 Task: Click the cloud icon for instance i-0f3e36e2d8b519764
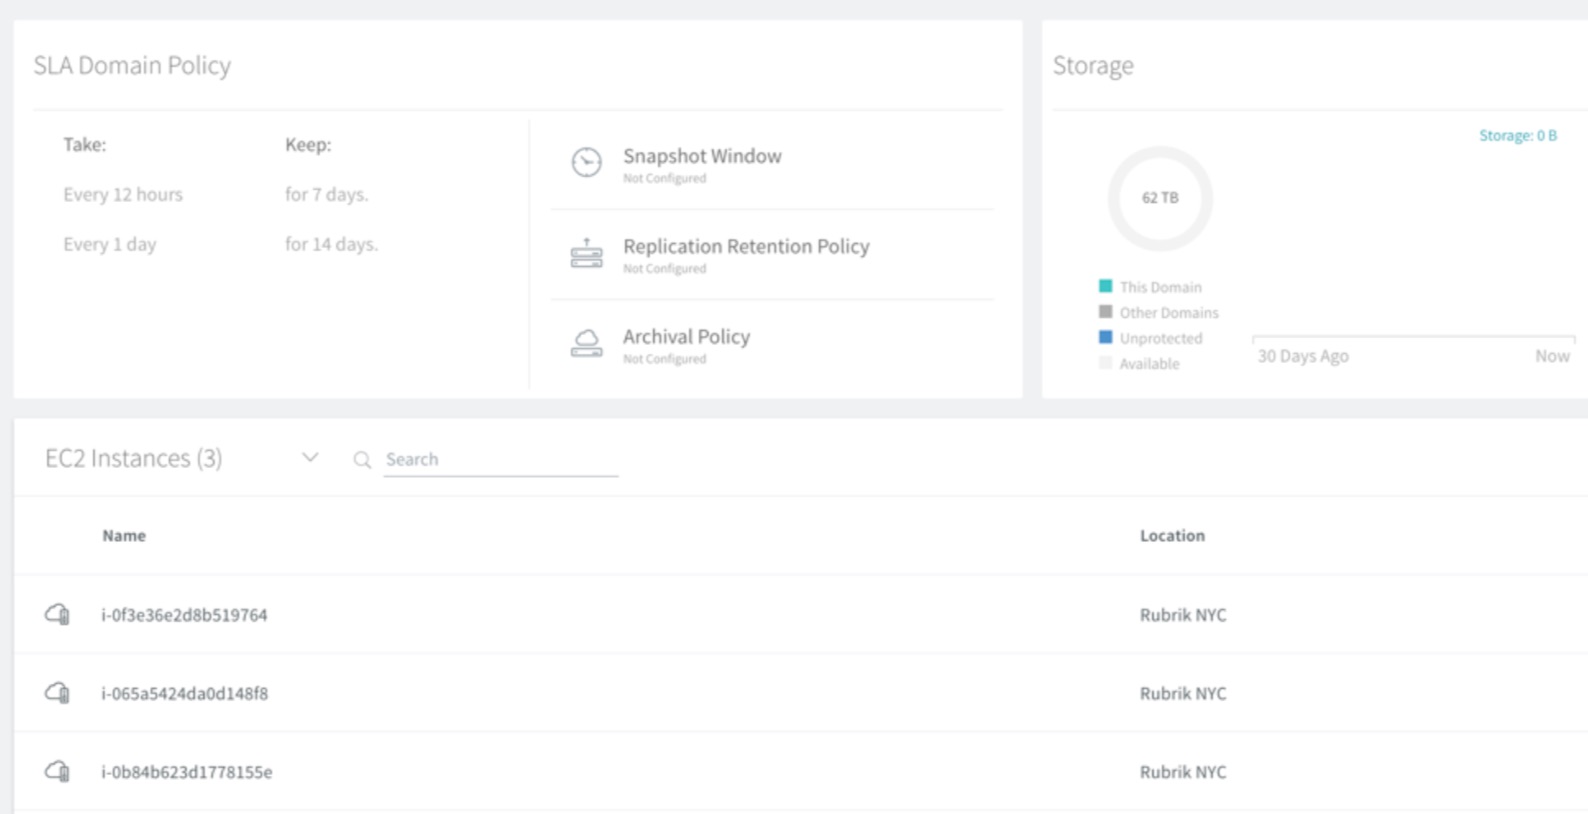click(x=58, y=614)
